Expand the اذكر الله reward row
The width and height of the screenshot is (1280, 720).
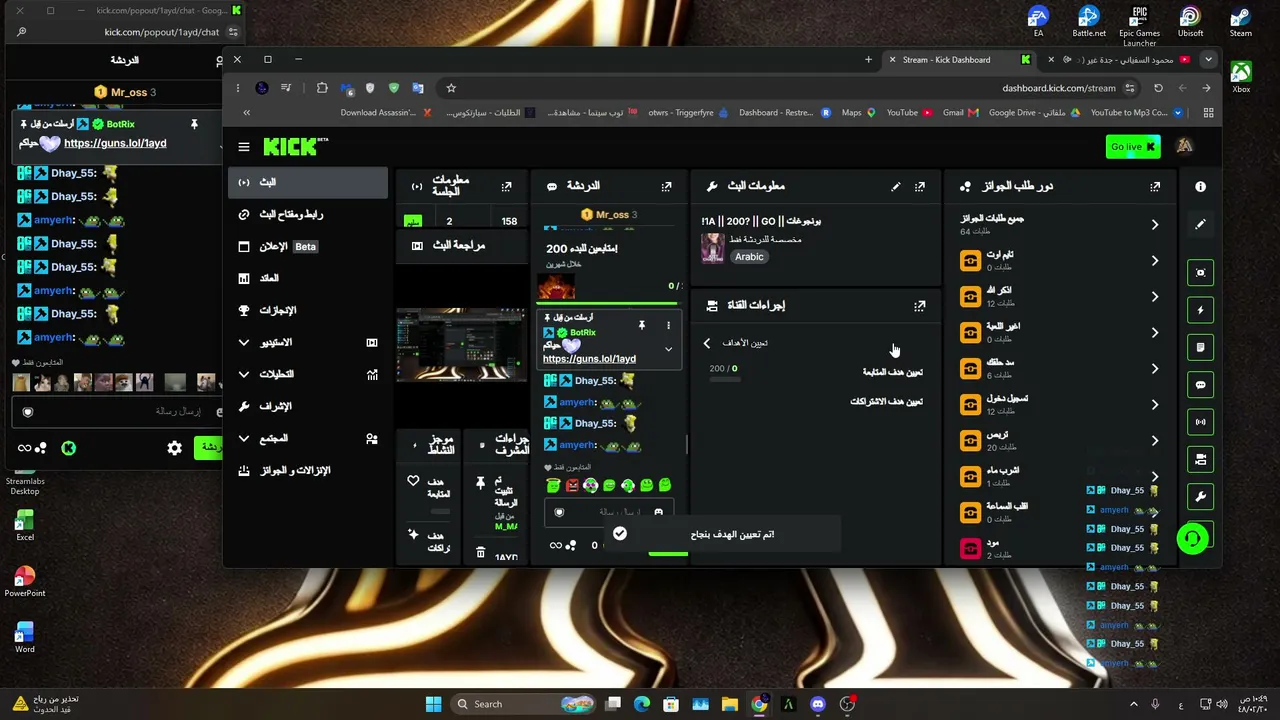pos(1154,297)
